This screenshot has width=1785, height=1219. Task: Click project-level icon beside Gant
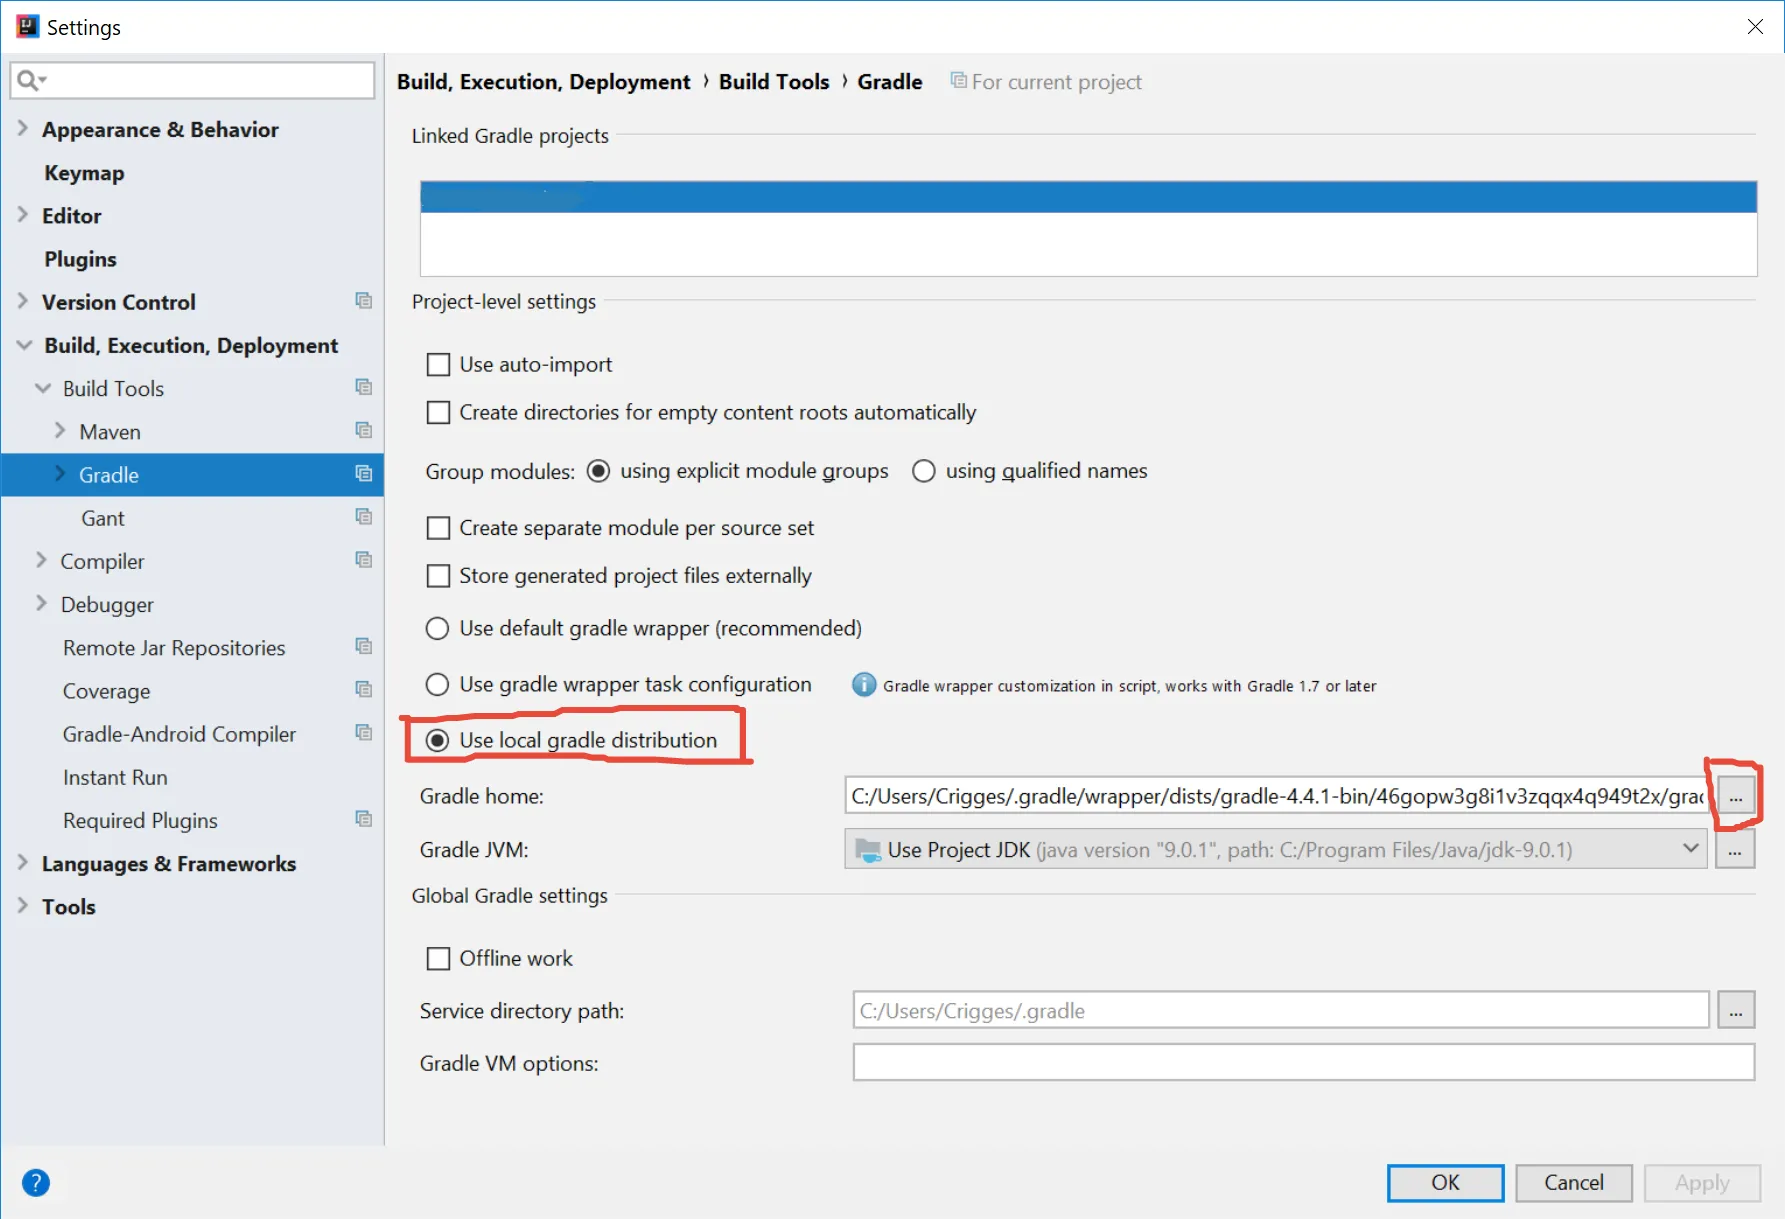pyautogui.click(x=364, y=517)
